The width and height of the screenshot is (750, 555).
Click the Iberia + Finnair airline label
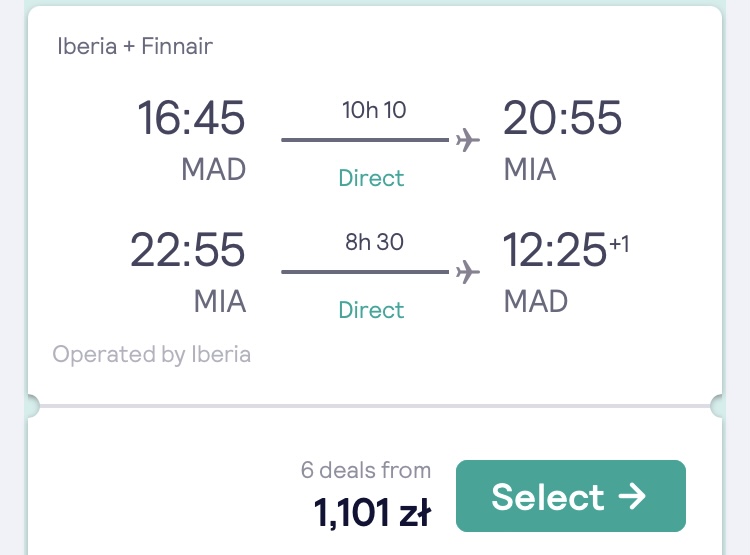pyautogui.click(x=135, y=46)
